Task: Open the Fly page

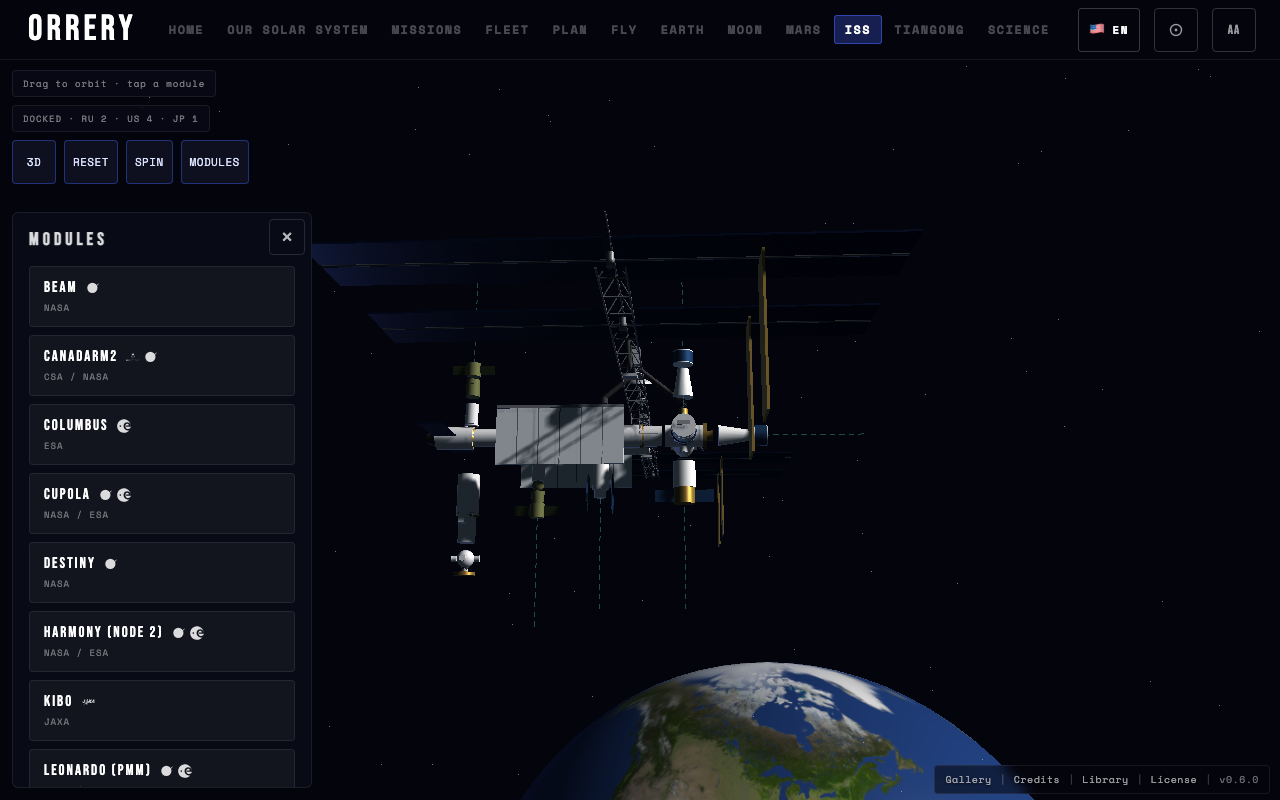Action: pyautogui.click(x=624, y=30)
